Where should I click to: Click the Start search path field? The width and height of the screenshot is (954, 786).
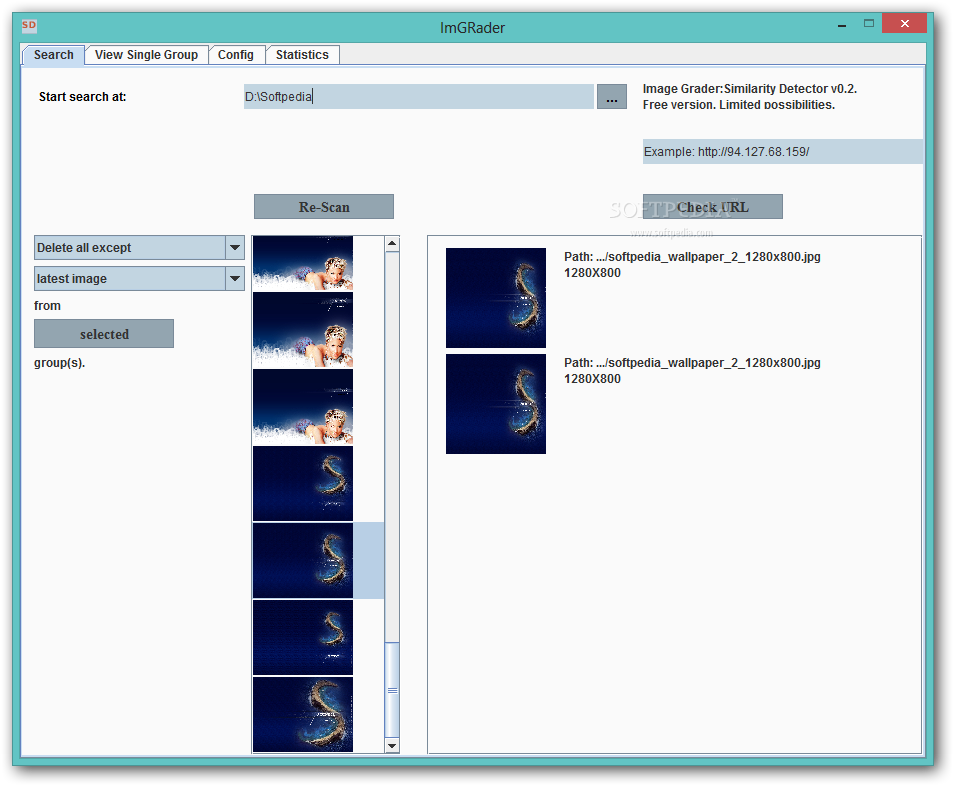point(419,97)
